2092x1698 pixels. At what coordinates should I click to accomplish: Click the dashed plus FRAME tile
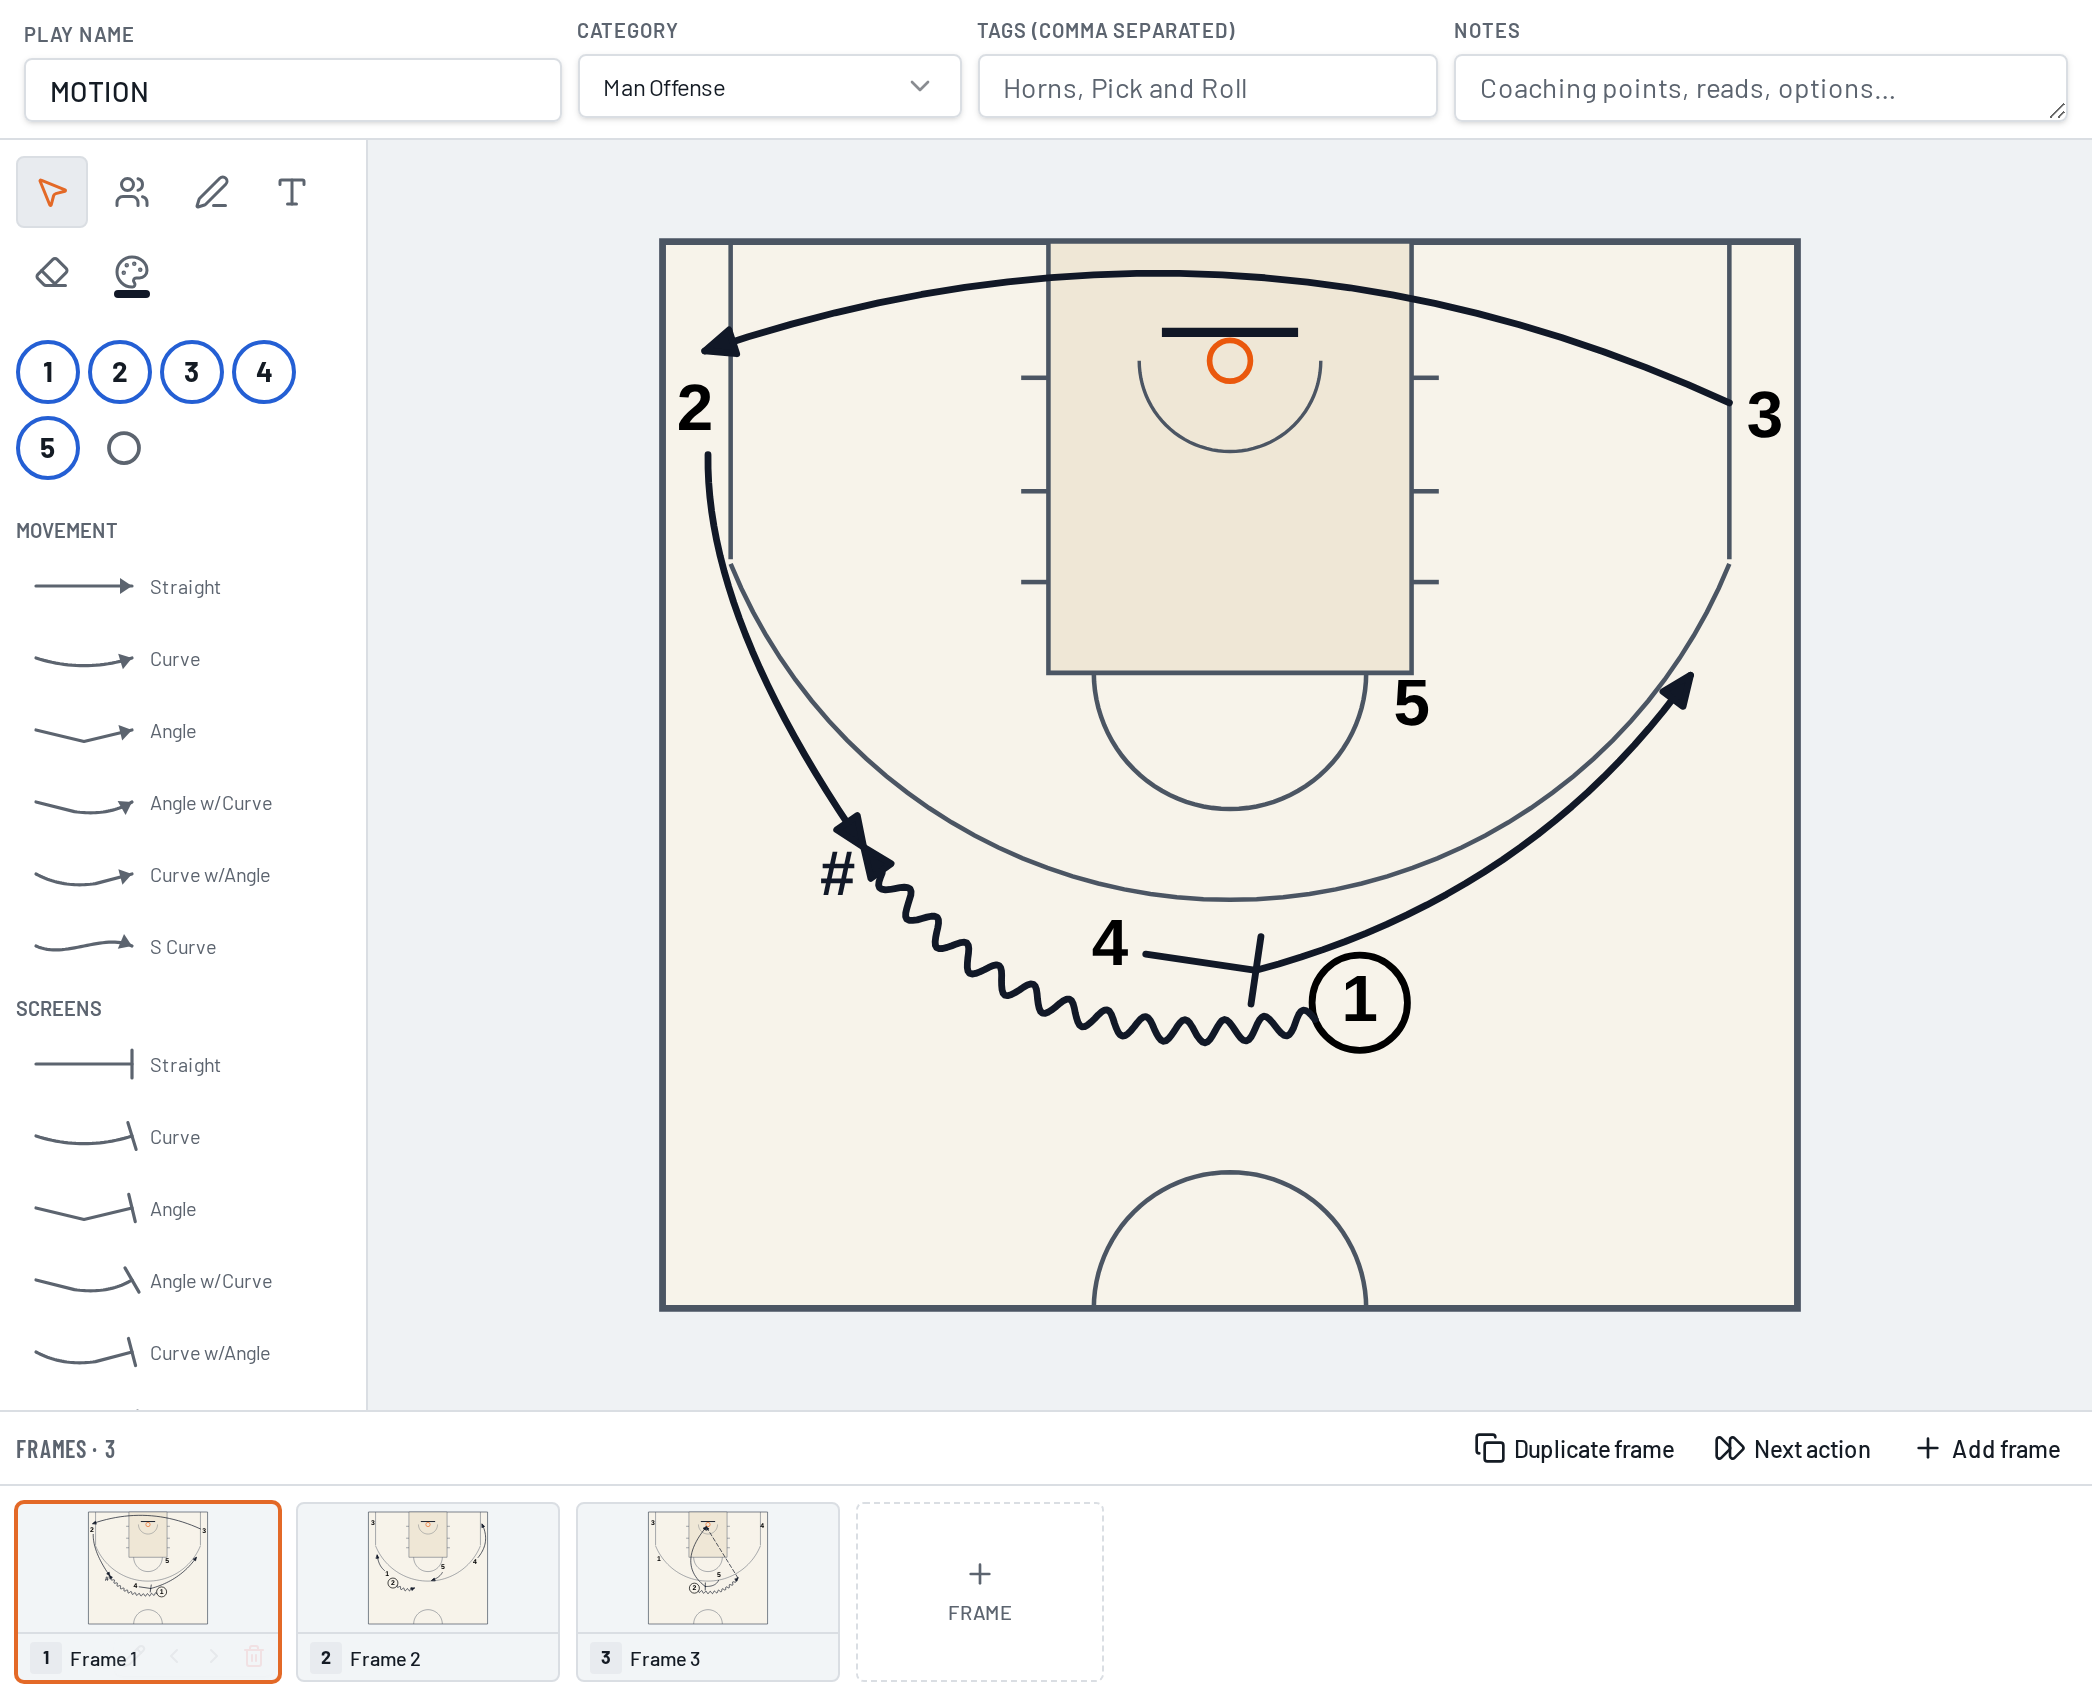[980, 1592]
